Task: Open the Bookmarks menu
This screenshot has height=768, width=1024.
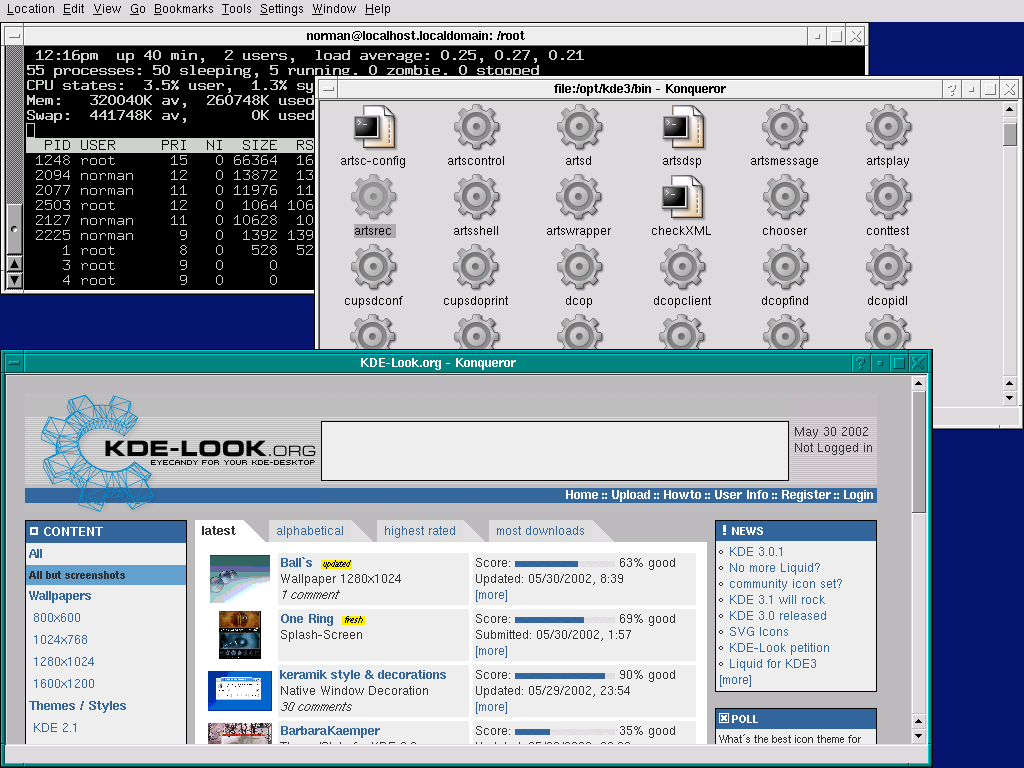Action: (x=184, y=9)
